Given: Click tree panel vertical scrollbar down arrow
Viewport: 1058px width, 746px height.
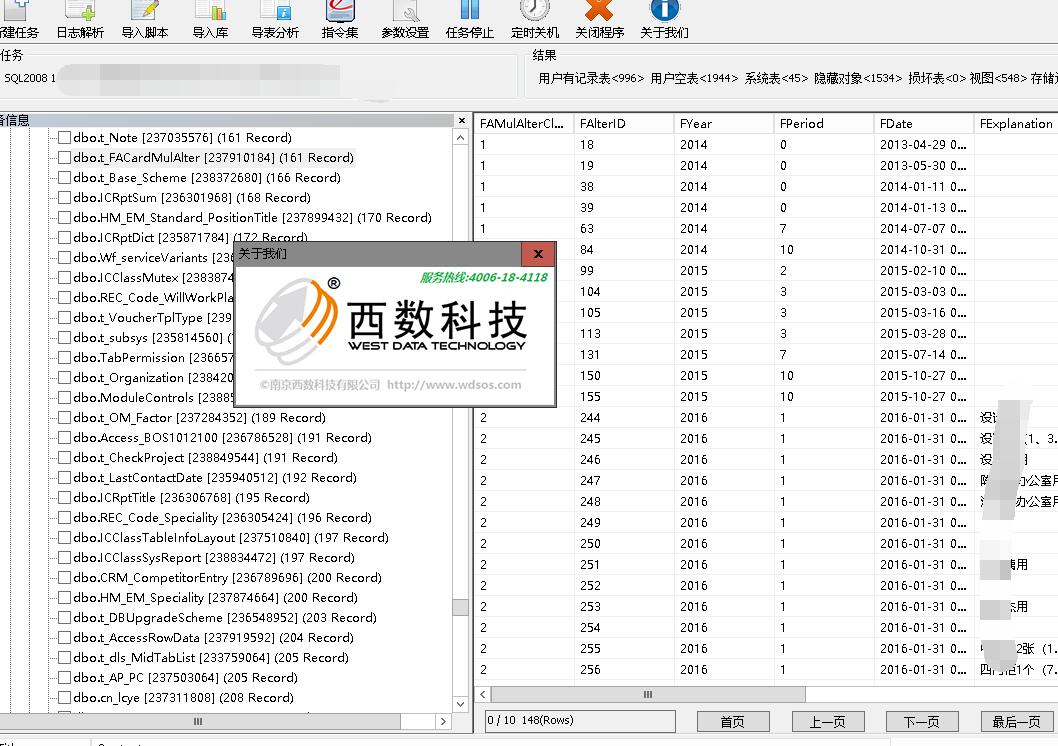Looking at the screenshot, I should pos(461,704).
